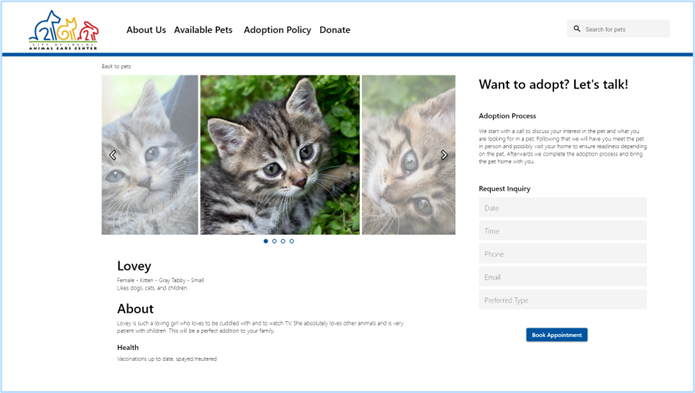
Task: Select the second carousel dot
Action: point(274,241)
